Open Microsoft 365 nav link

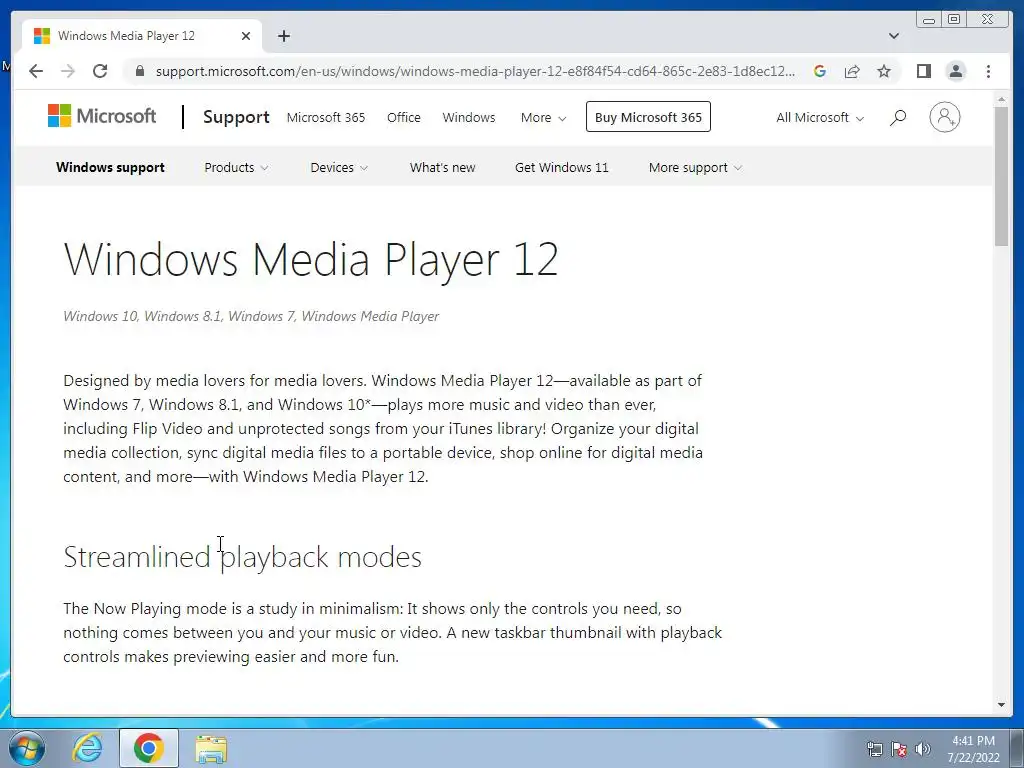tap(326, 118)
